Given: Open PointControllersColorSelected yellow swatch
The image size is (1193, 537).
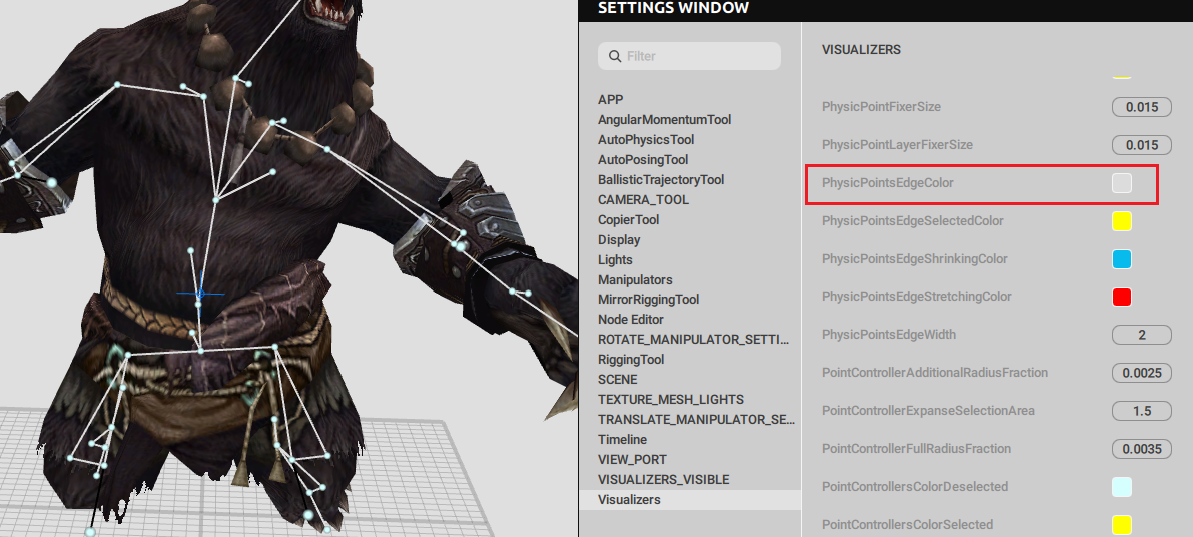Looking at the screenshot, I should pyautogui.click(x=1121, y=525).
